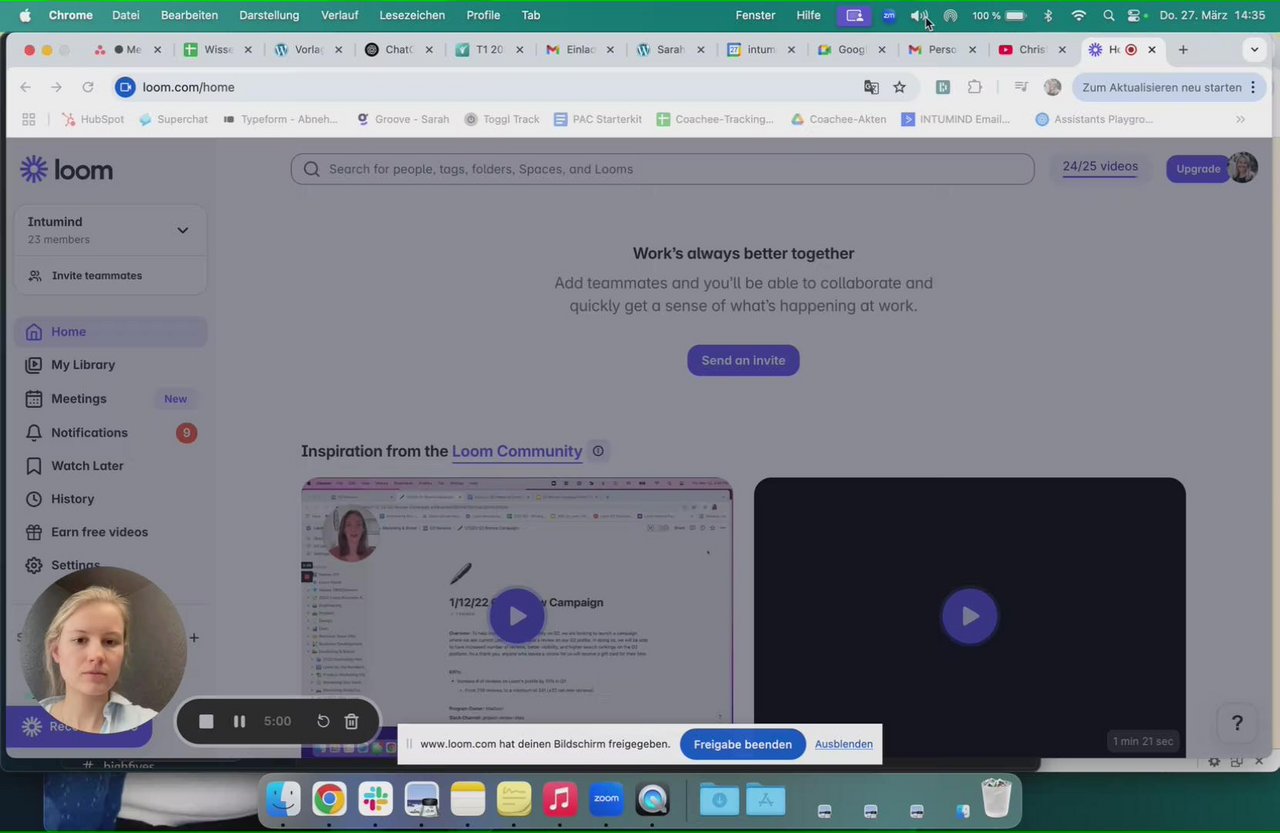Viewport: 1280px width, 833px height.
Task: Reload the page
Action: pyautogui.click(x=88, y=87)
